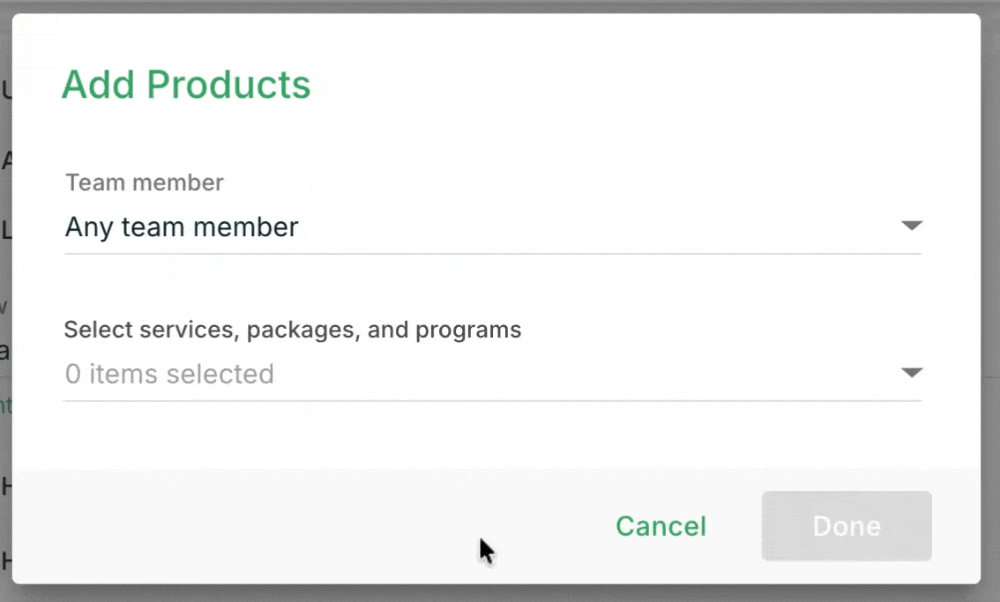Click the word "programs" in the services label
The image size is (1000, 602).
click(x=468, y=330)
